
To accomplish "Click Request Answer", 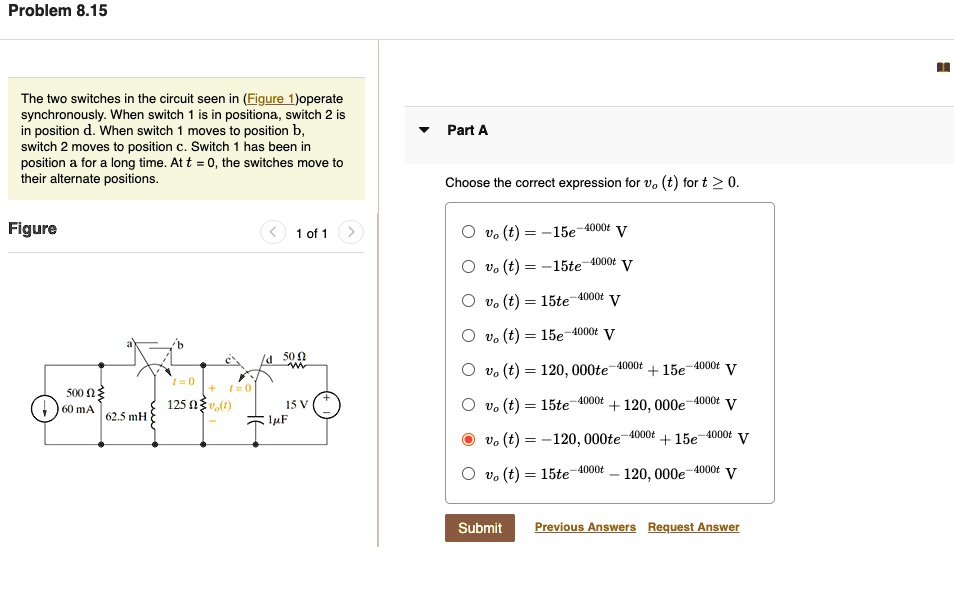I will point(693,527).
